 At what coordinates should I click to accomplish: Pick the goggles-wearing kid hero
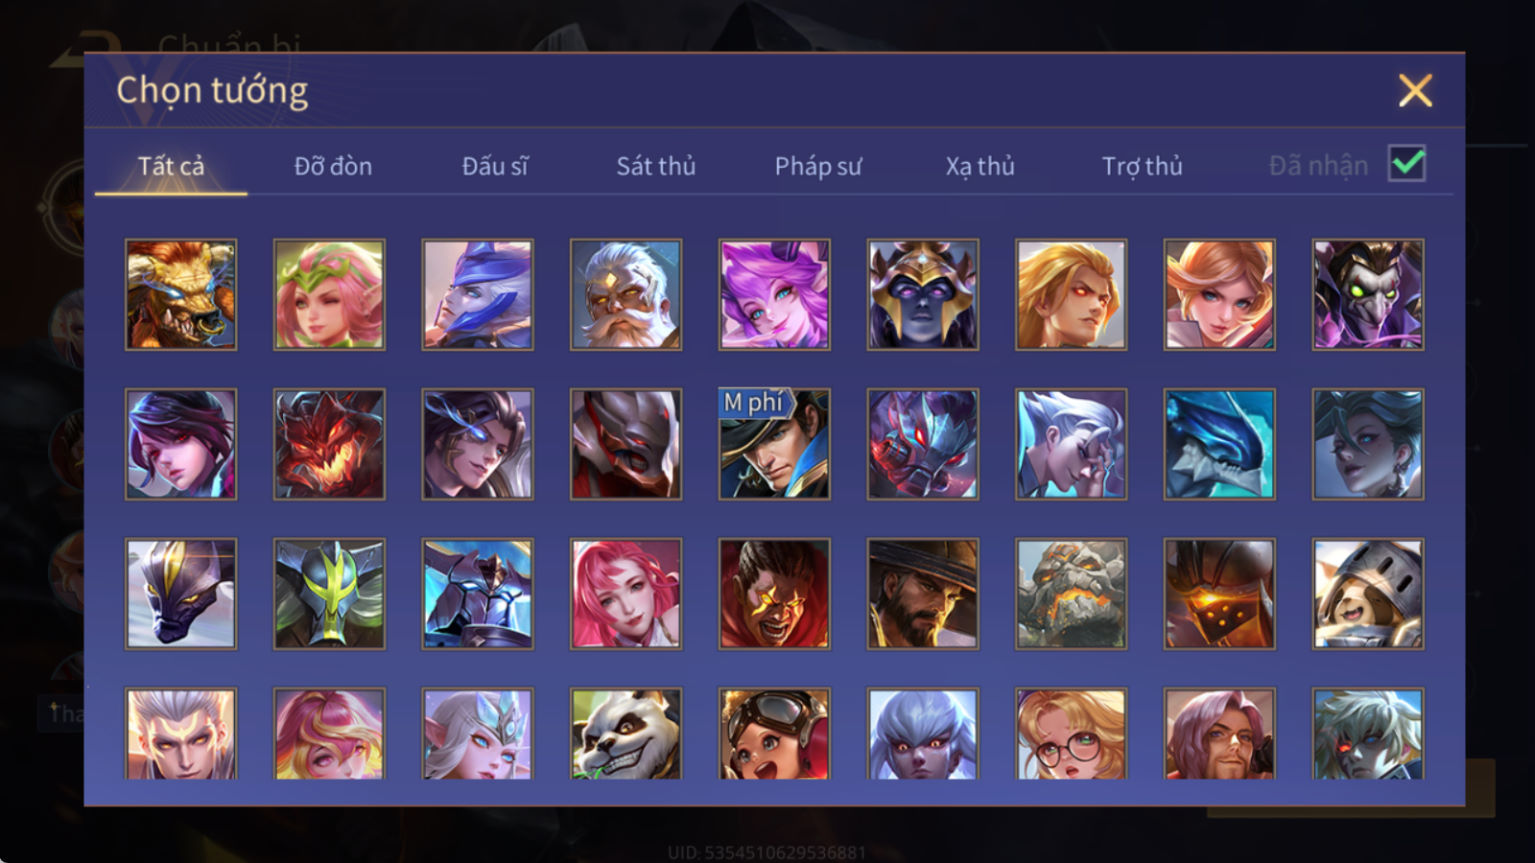(x=774, y=734)
